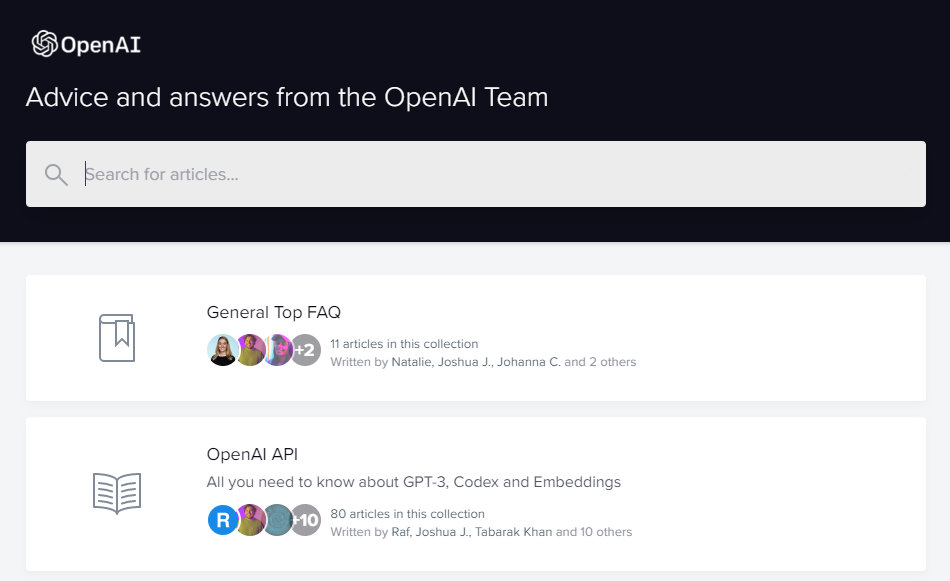Click Johanna C.'s avatar in General Top FAQ
The image size is (950, 581).
[x=278, y=350]
